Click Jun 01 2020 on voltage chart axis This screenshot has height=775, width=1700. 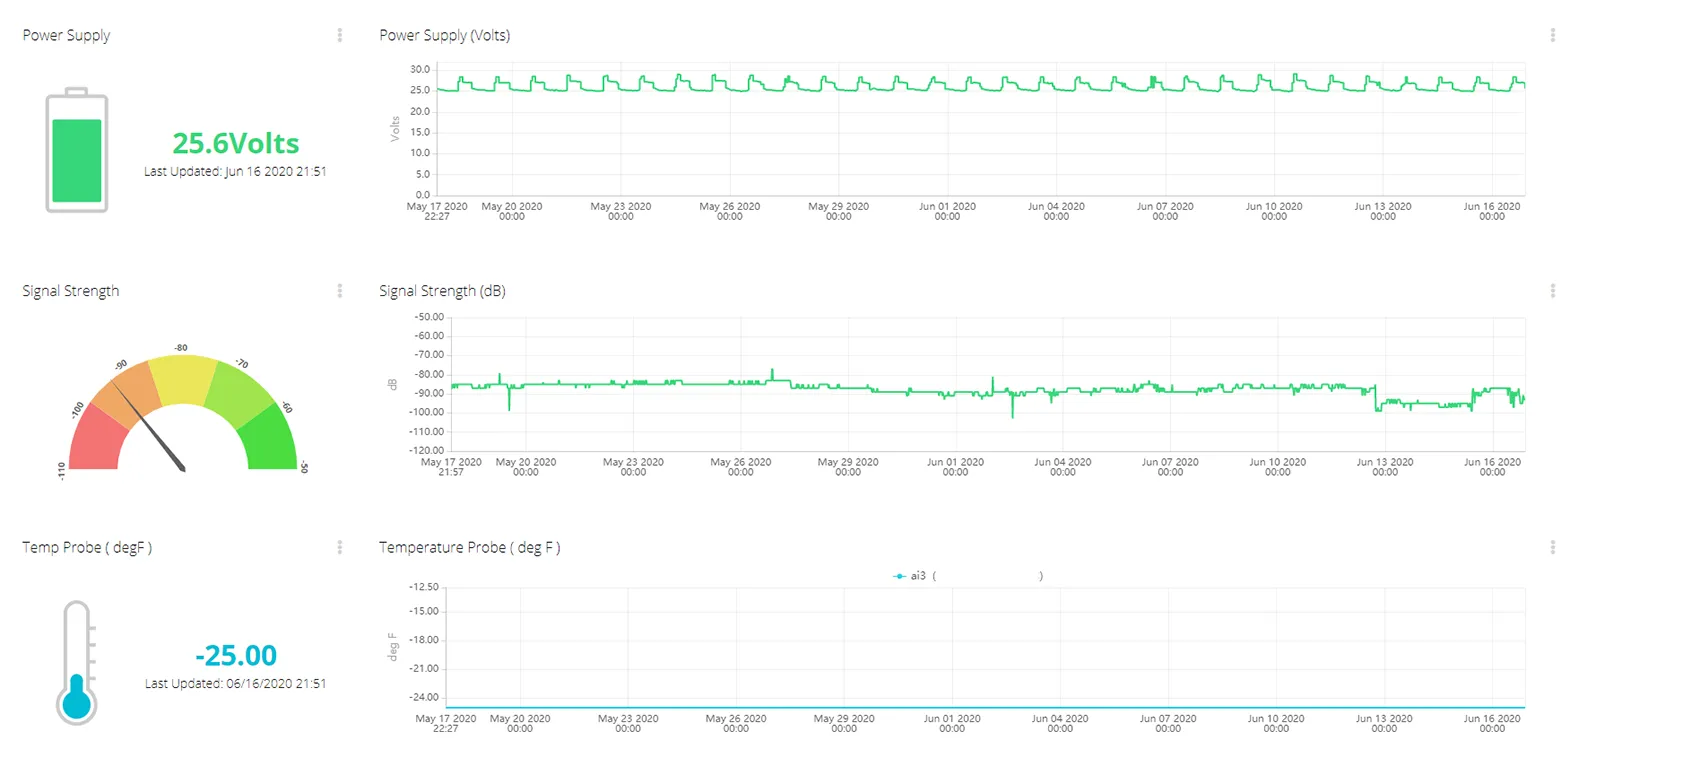[x=947, y=211]
